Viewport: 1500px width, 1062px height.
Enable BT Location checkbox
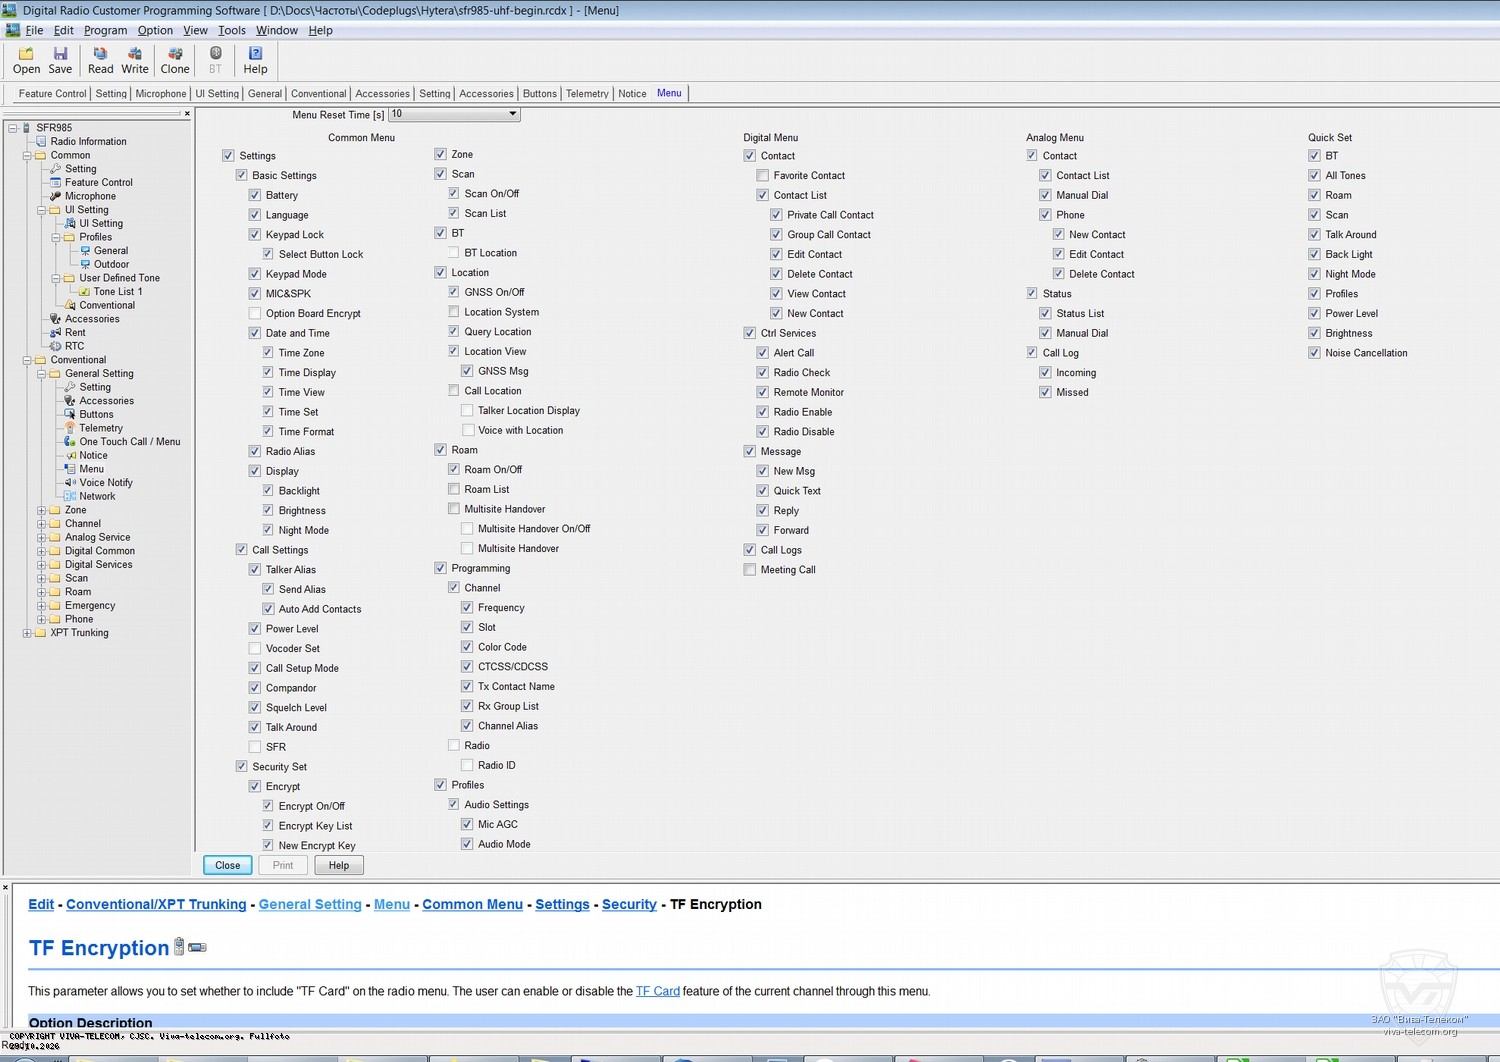point(454,253)
